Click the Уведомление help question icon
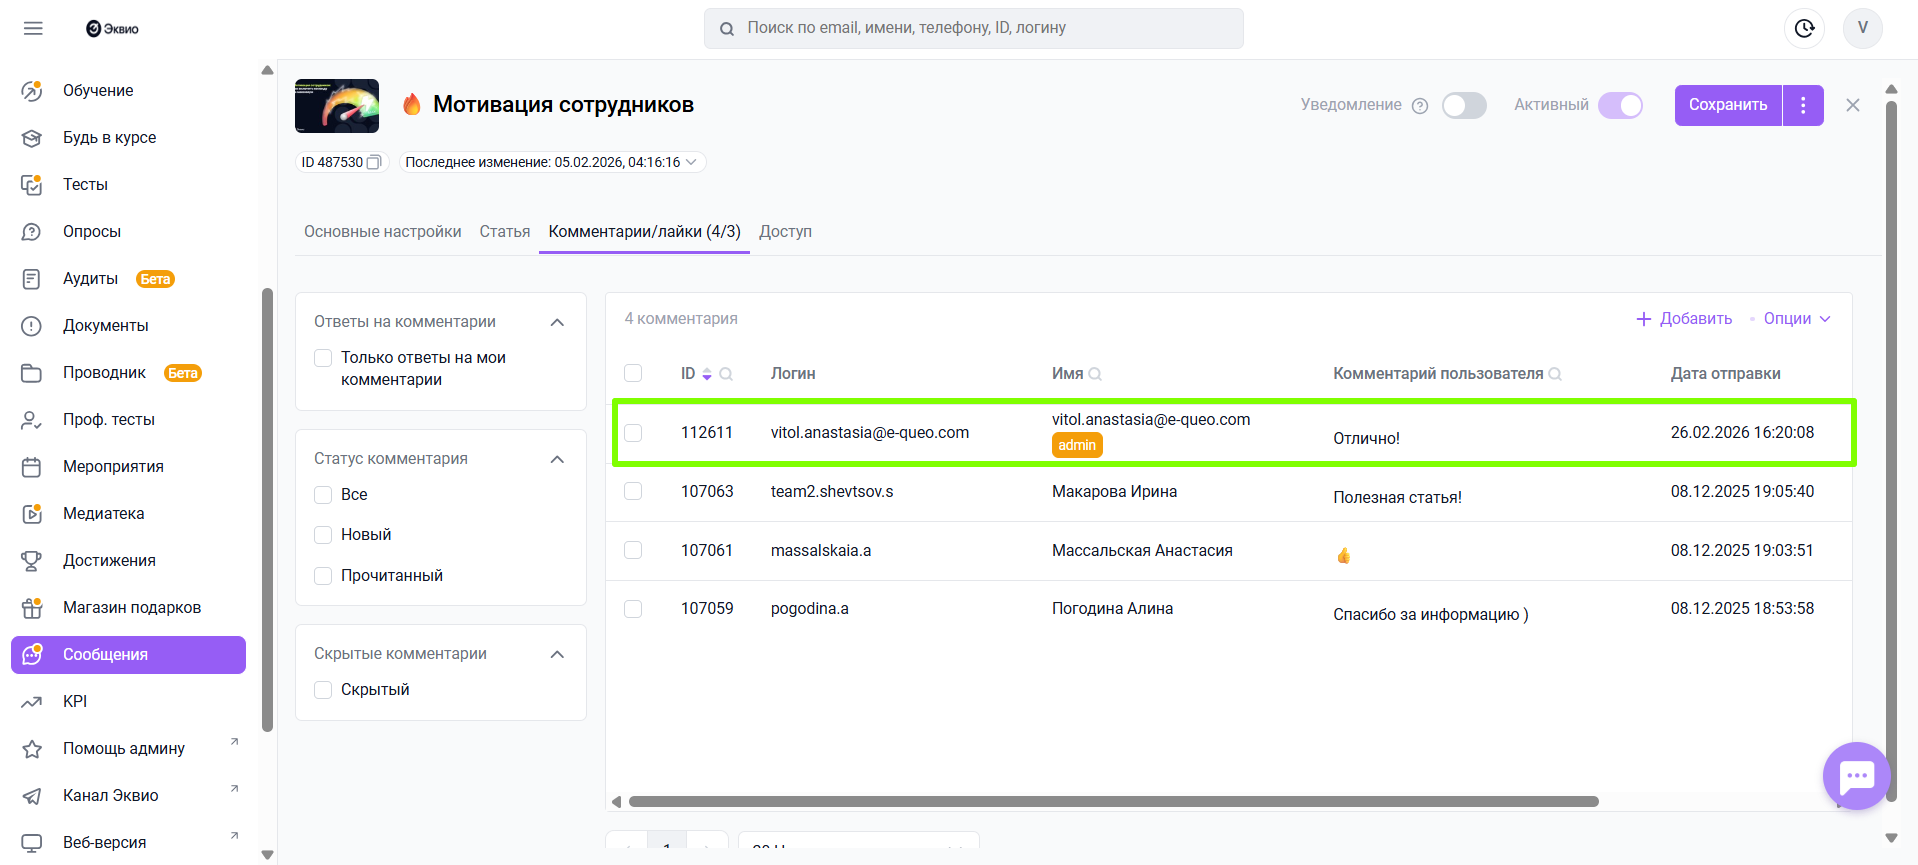 click(1419, 106)
